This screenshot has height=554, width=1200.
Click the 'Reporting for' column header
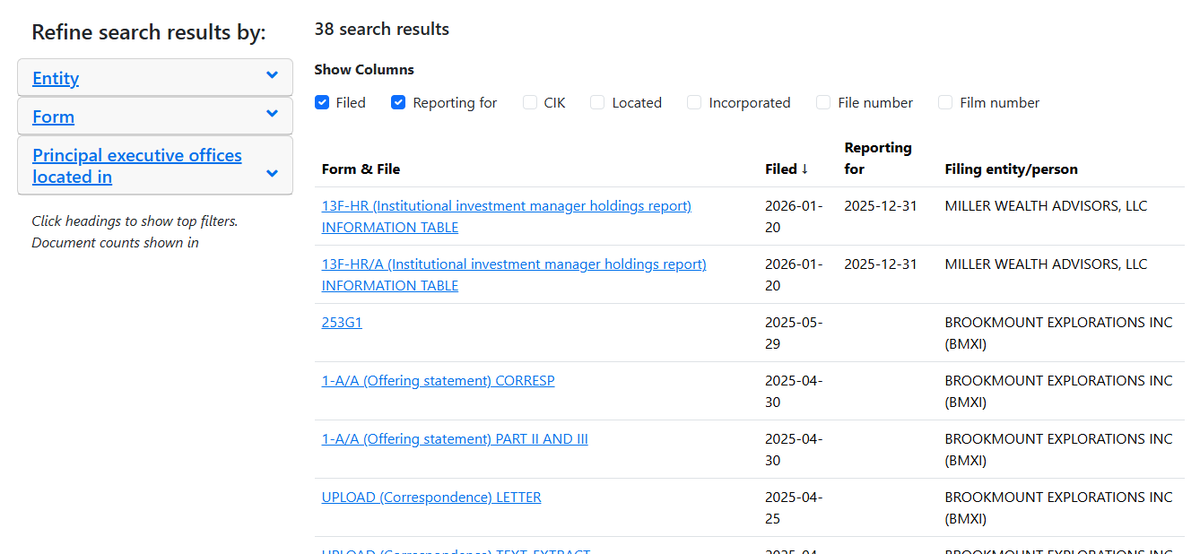878,158
